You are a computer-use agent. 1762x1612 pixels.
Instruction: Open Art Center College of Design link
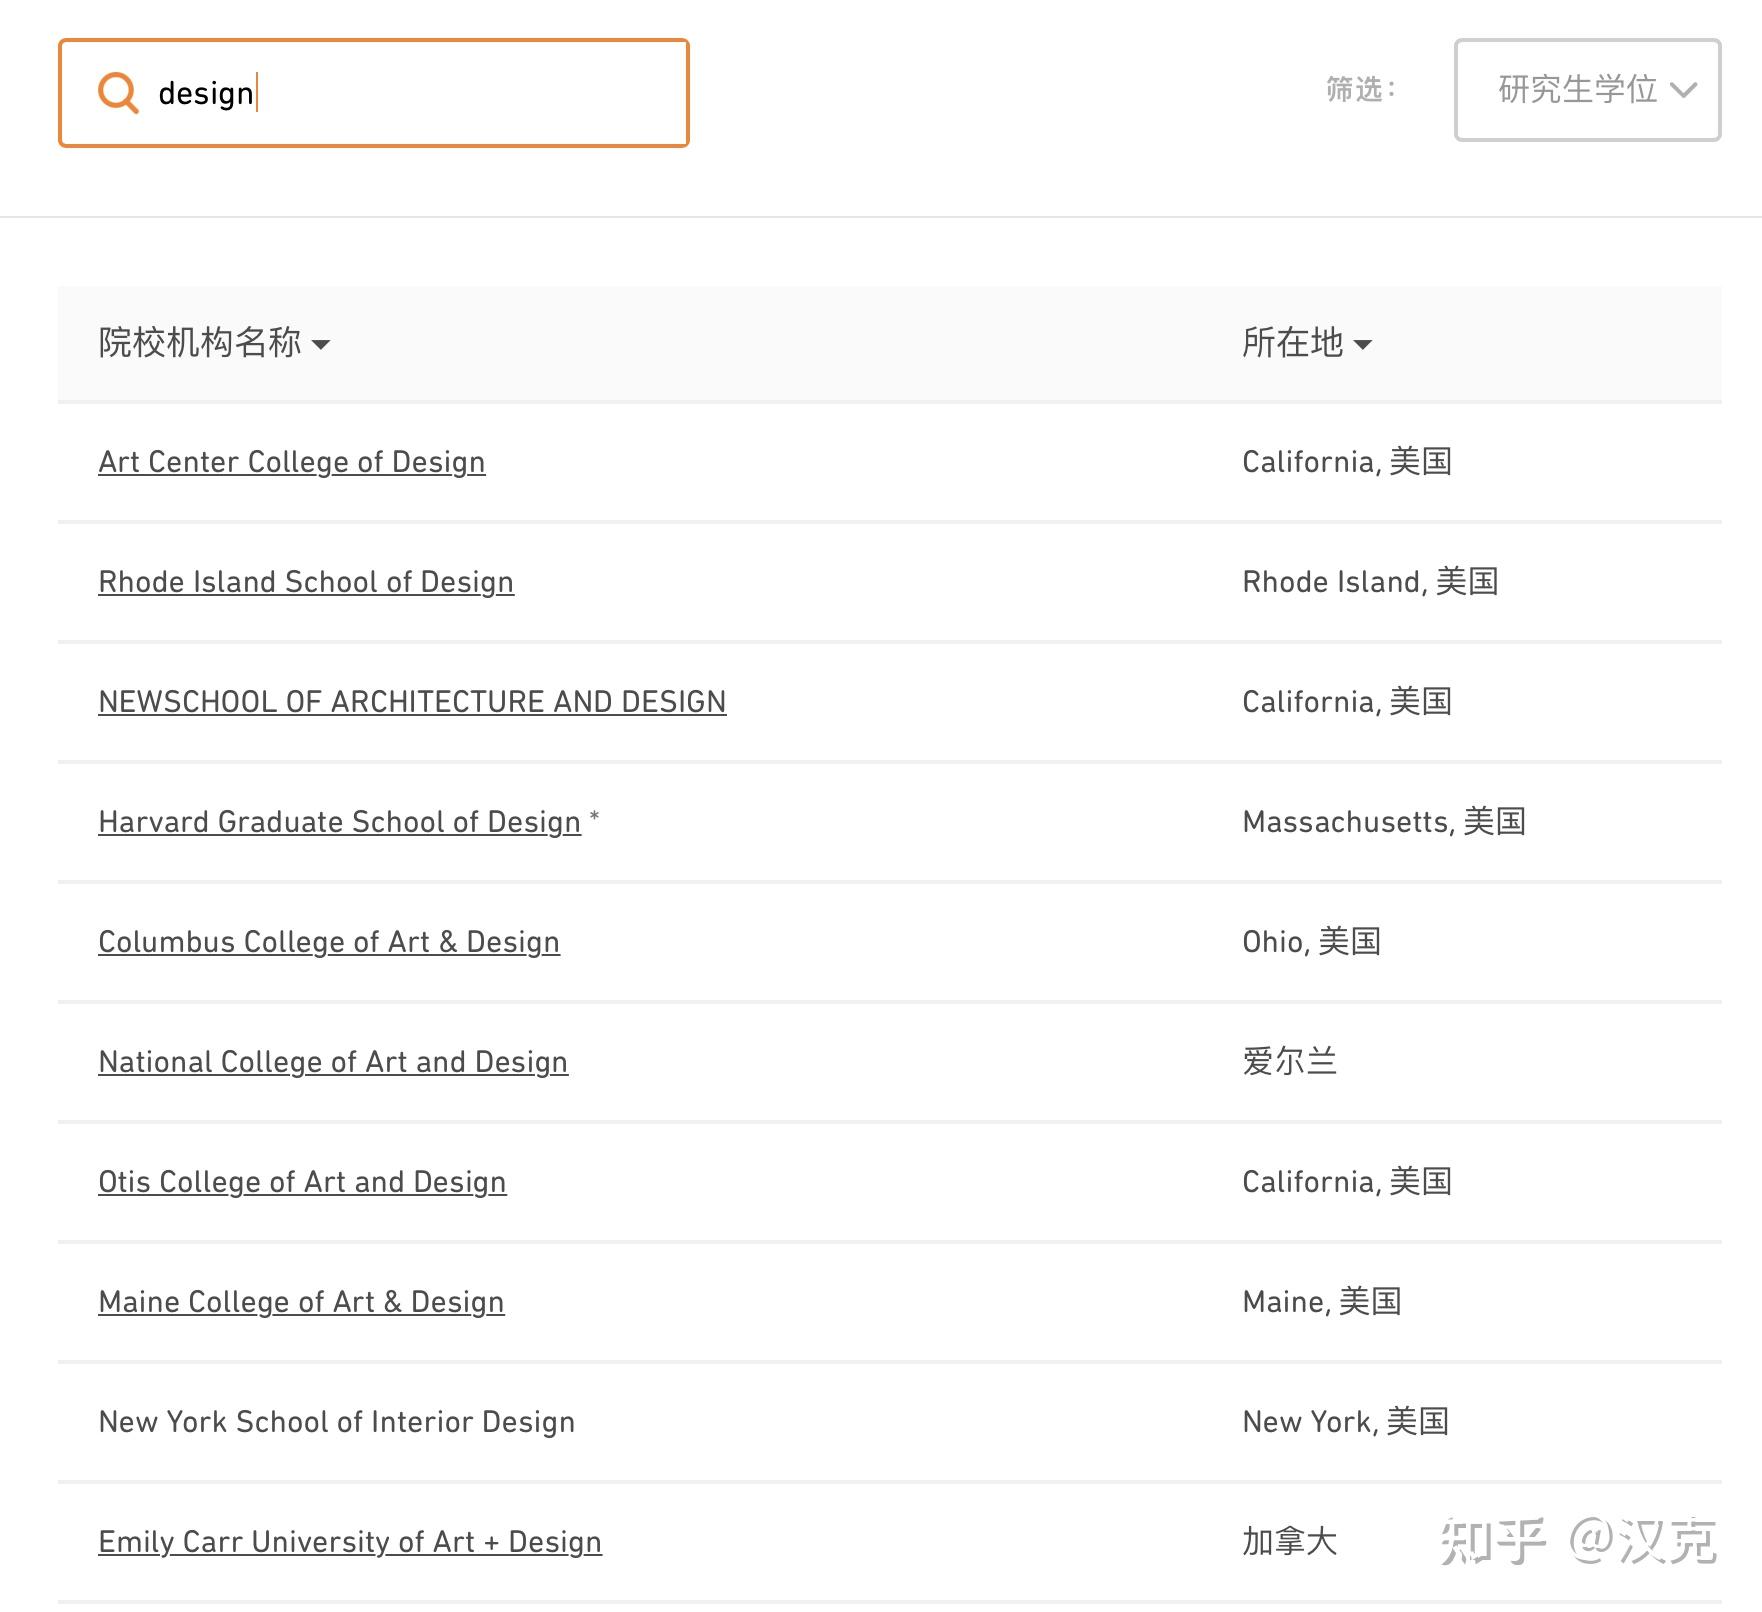[x=292, y=462]
